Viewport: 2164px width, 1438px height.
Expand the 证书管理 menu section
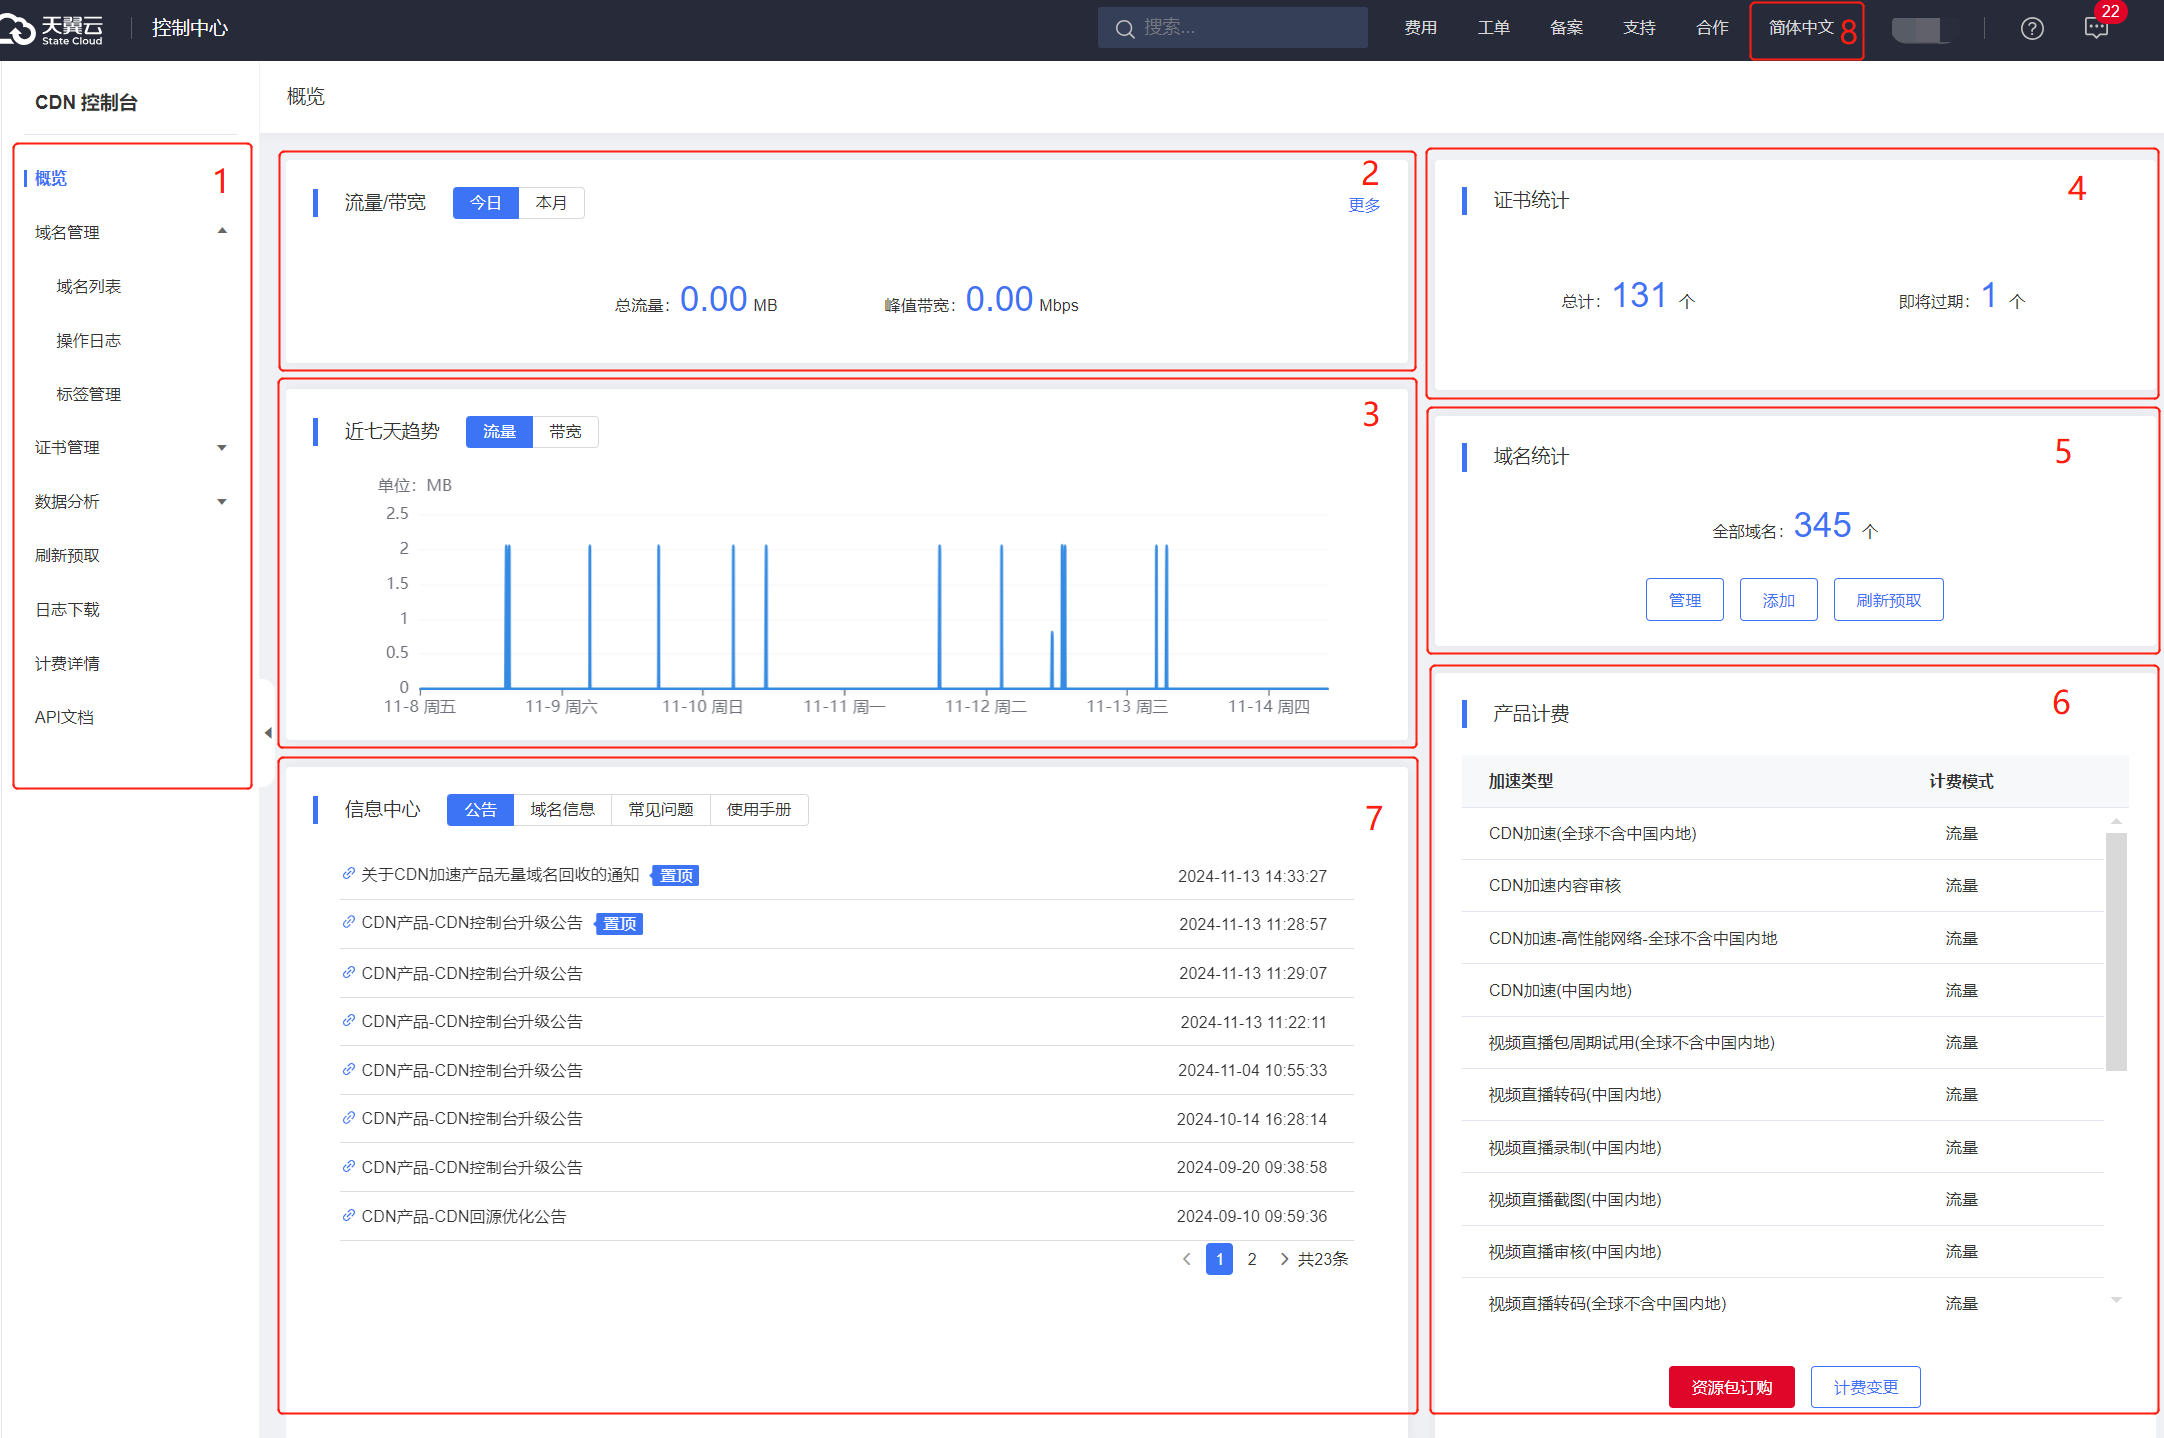(222, 447)
